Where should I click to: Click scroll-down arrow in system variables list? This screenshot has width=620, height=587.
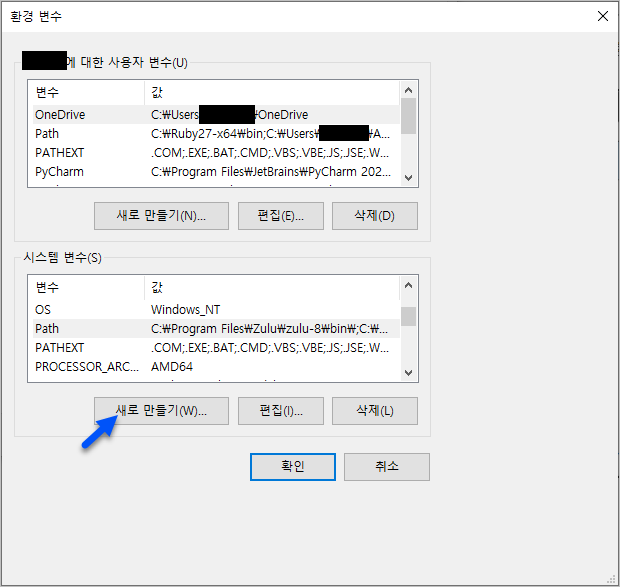point(408,372)
